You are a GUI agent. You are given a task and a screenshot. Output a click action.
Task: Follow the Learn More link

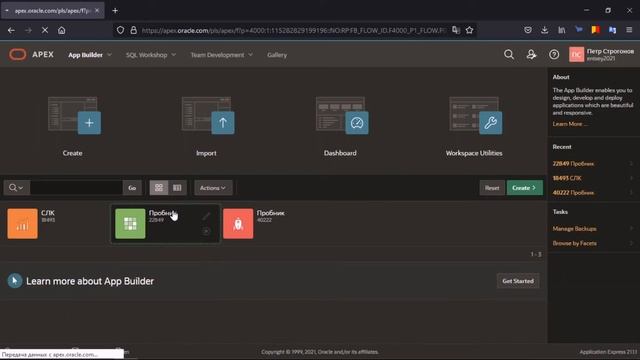pyautogui.click(x=570, y=124)
